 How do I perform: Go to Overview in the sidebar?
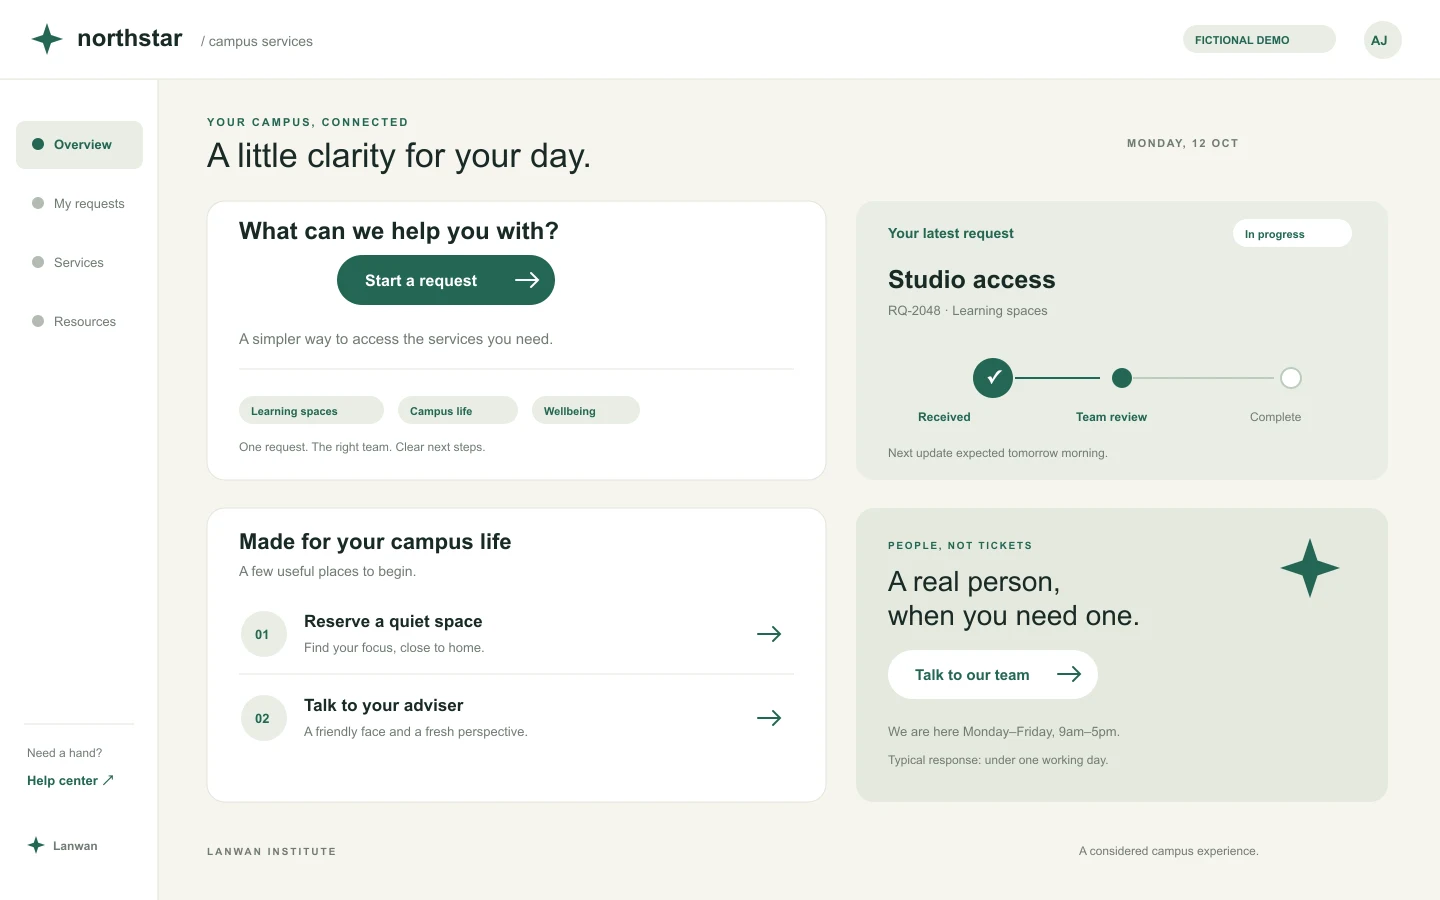79,145
